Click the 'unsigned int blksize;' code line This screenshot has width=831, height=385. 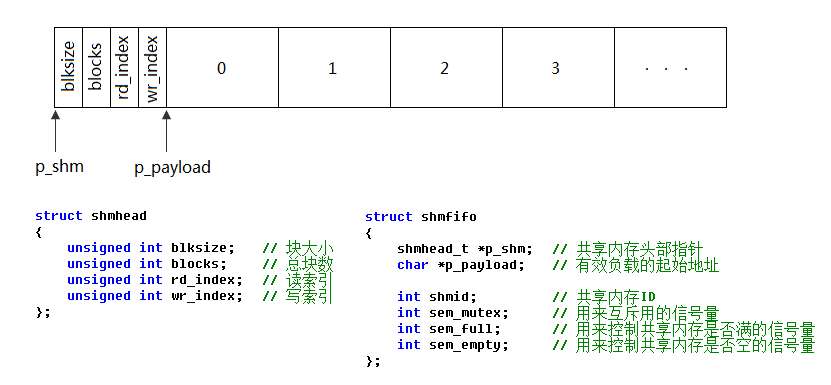pyautogui.click(x=151, y=248)
